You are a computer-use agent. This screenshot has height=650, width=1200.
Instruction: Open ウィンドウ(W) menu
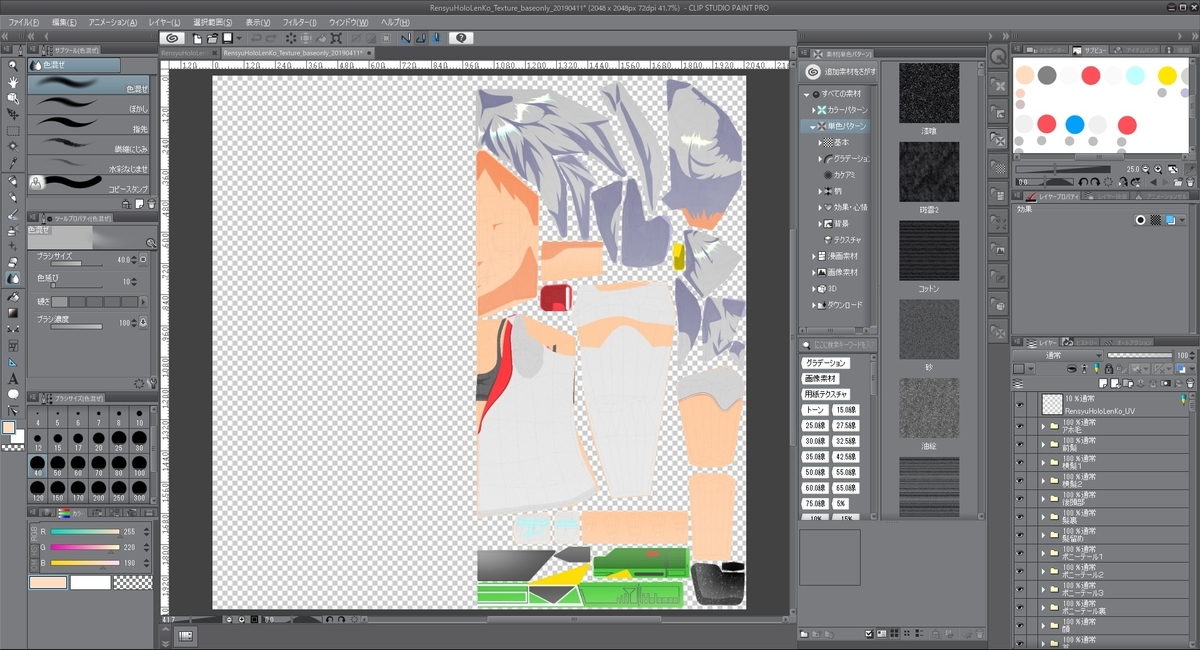tap(349, 22)
